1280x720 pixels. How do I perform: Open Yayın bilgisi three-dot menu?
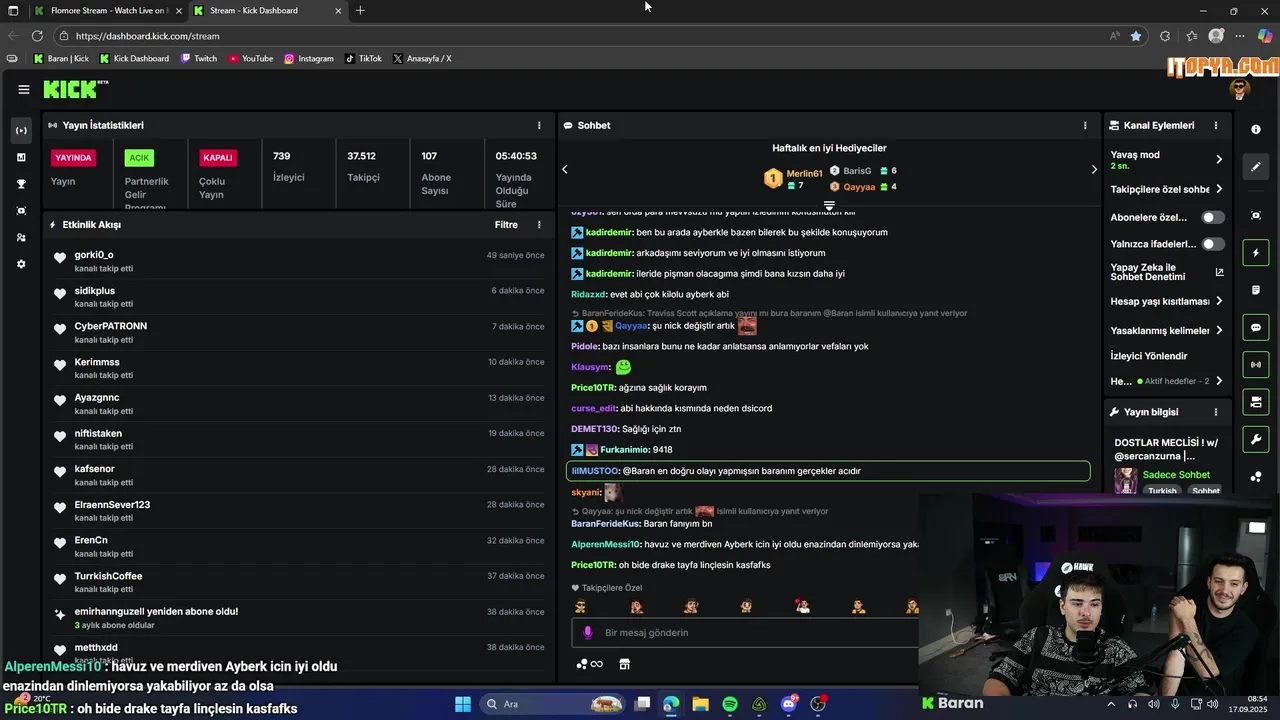tap(1216, 412)
